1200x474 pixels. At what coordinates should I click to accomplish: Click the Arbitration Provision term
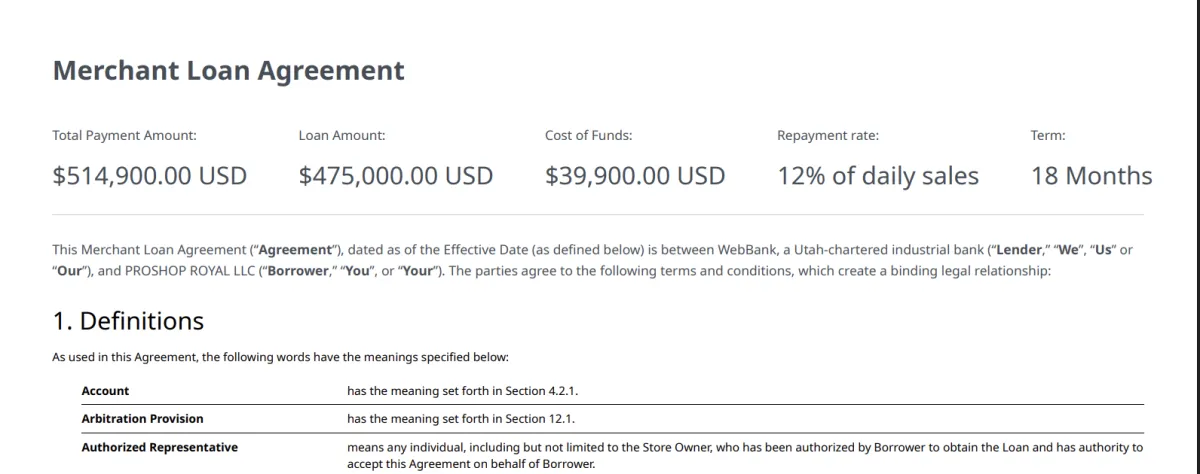pos(142,418)
